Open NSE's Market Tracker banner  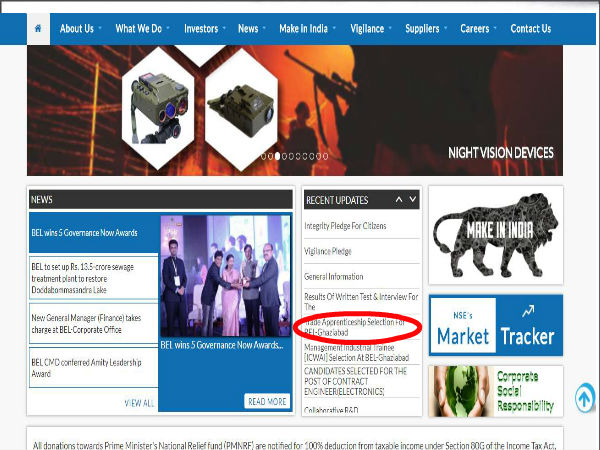pyautogui.click(x=496, y=325)
